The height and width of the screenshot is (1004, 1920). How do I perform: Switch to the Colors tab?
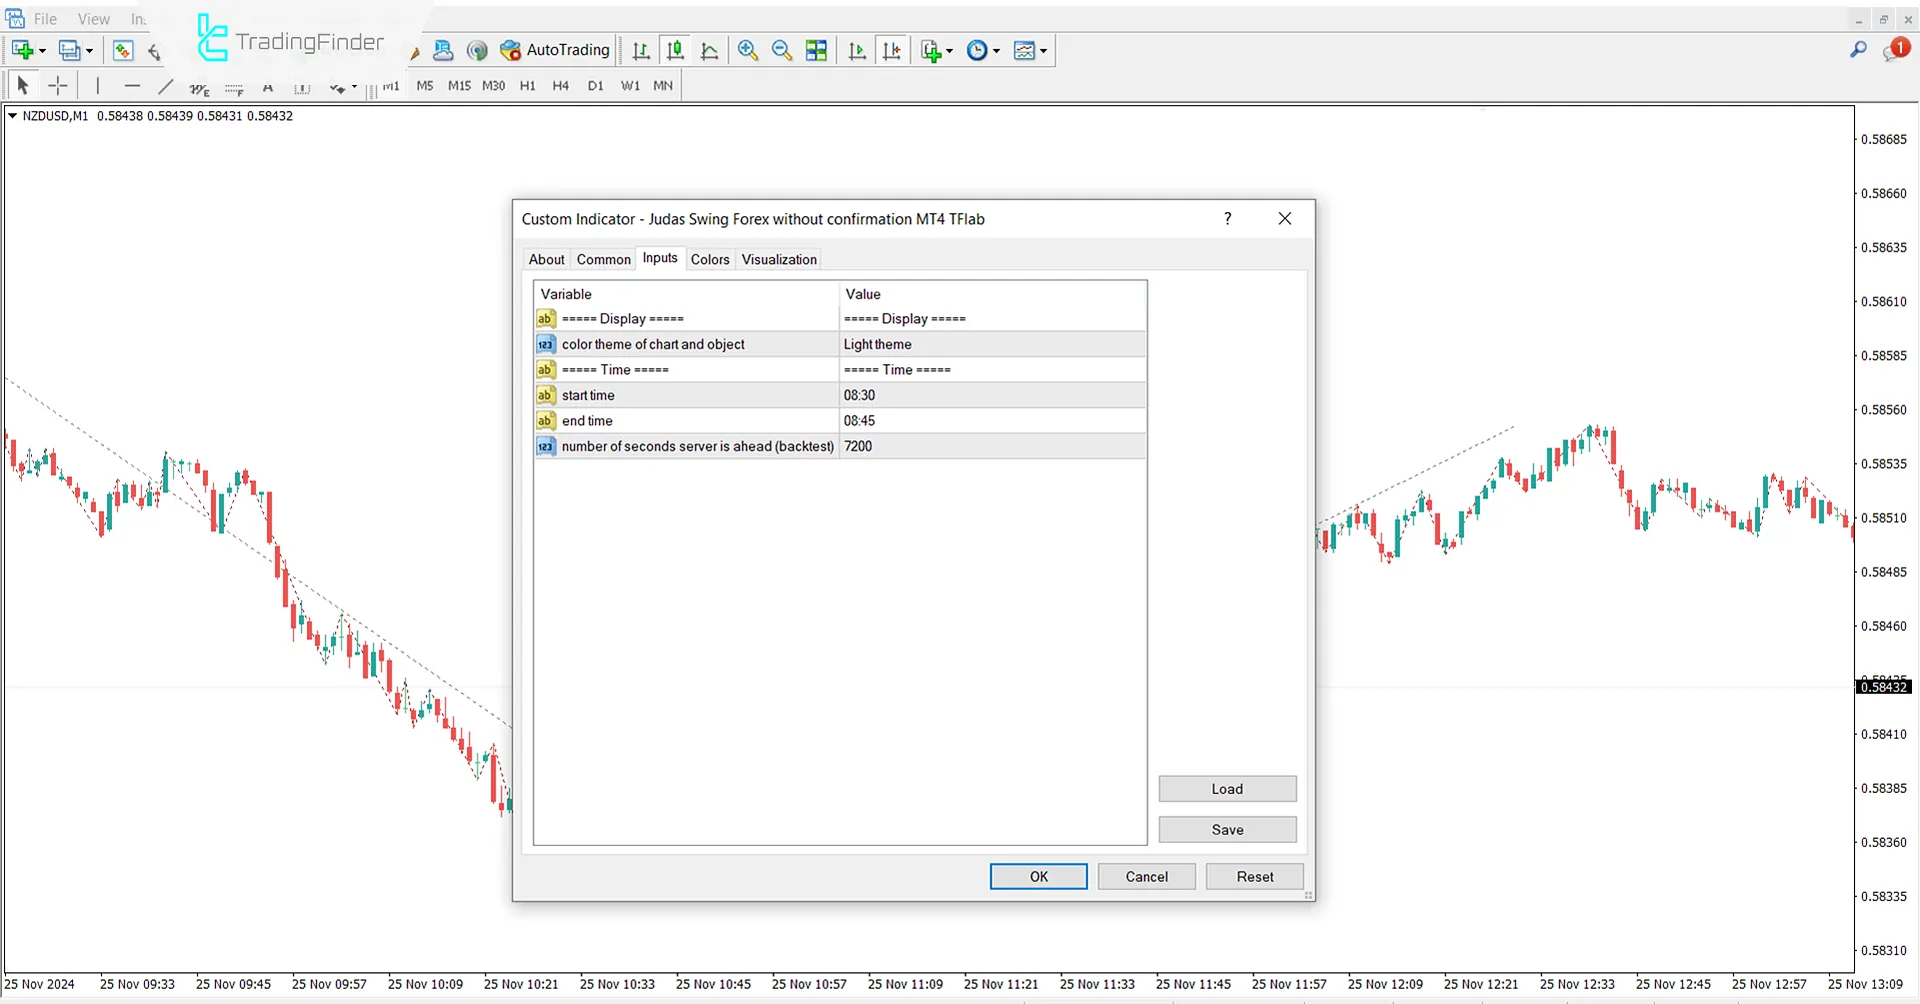coord(710,259)
